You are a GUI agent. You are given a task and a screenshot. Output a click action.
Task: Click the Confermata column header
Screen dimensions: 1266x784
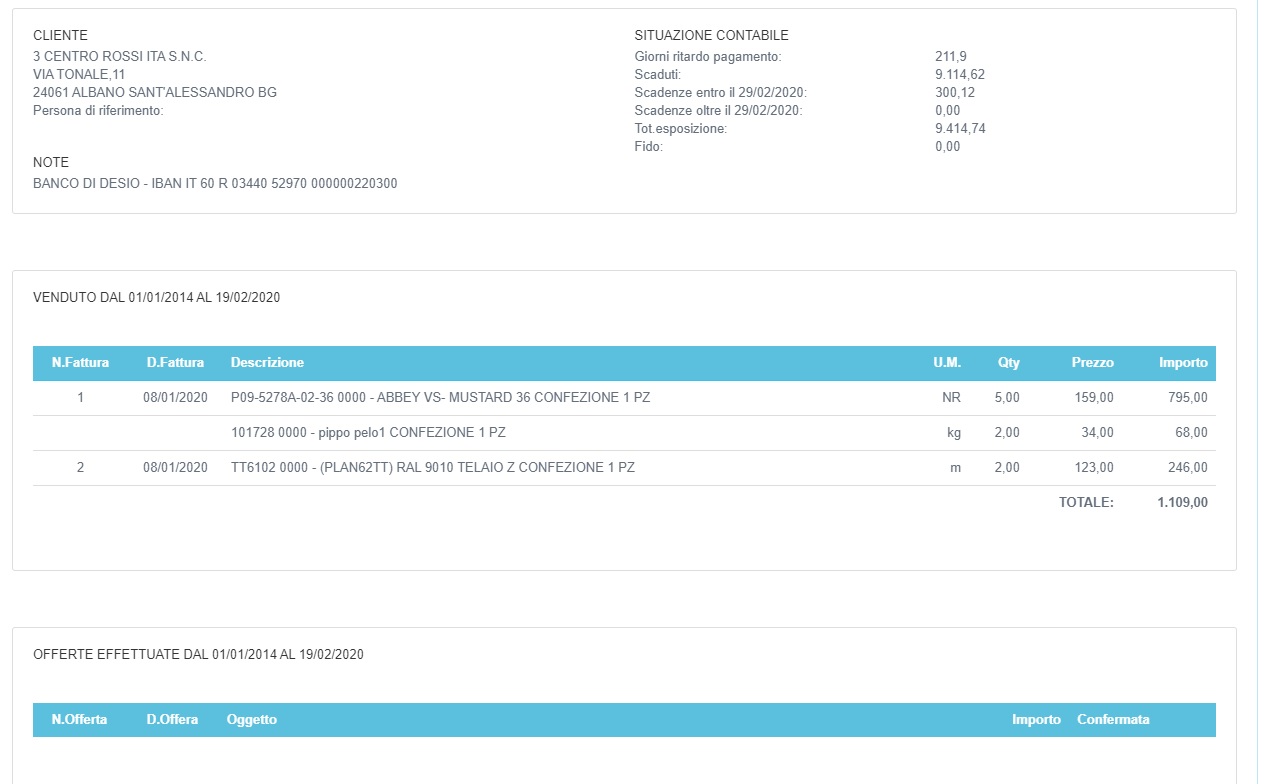click(1113, 720)
